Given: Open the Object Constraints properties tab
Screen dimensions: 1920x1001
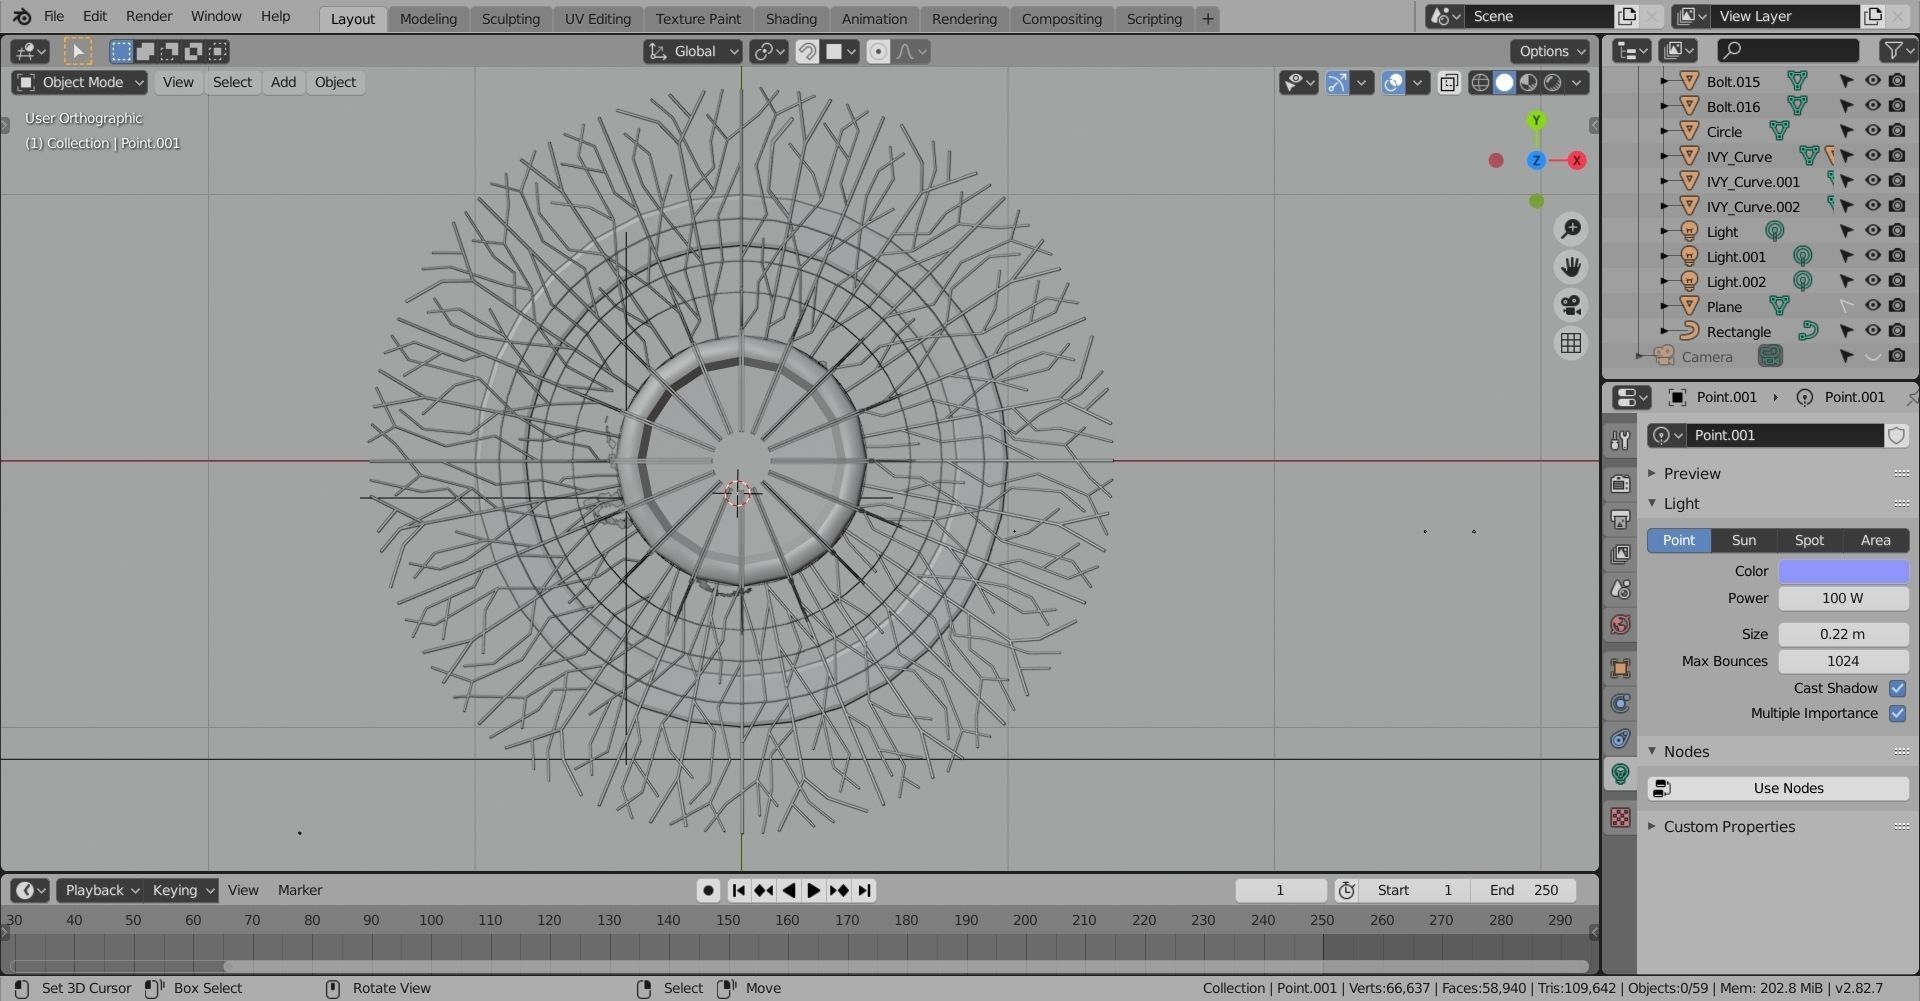Looking at the screenshot, I should point(1620,738).
